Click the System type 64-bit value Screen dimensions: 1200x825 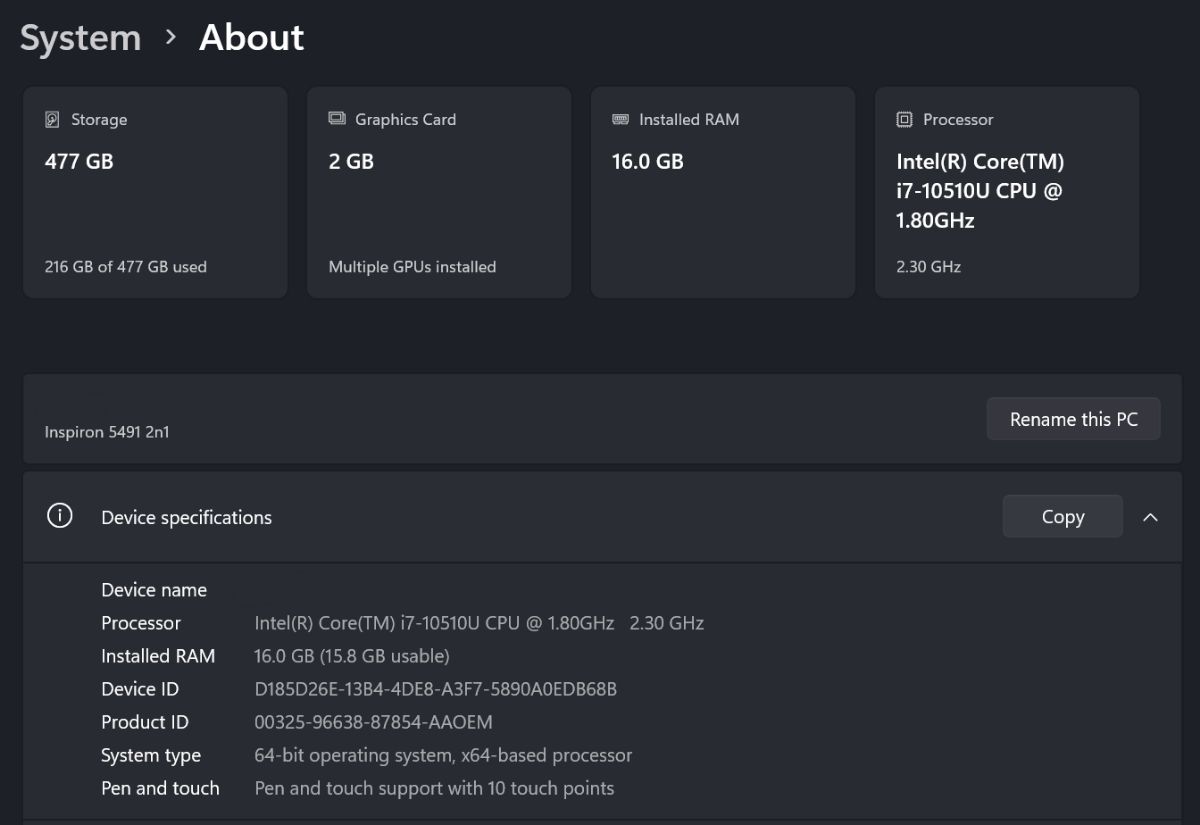[443, 755]
